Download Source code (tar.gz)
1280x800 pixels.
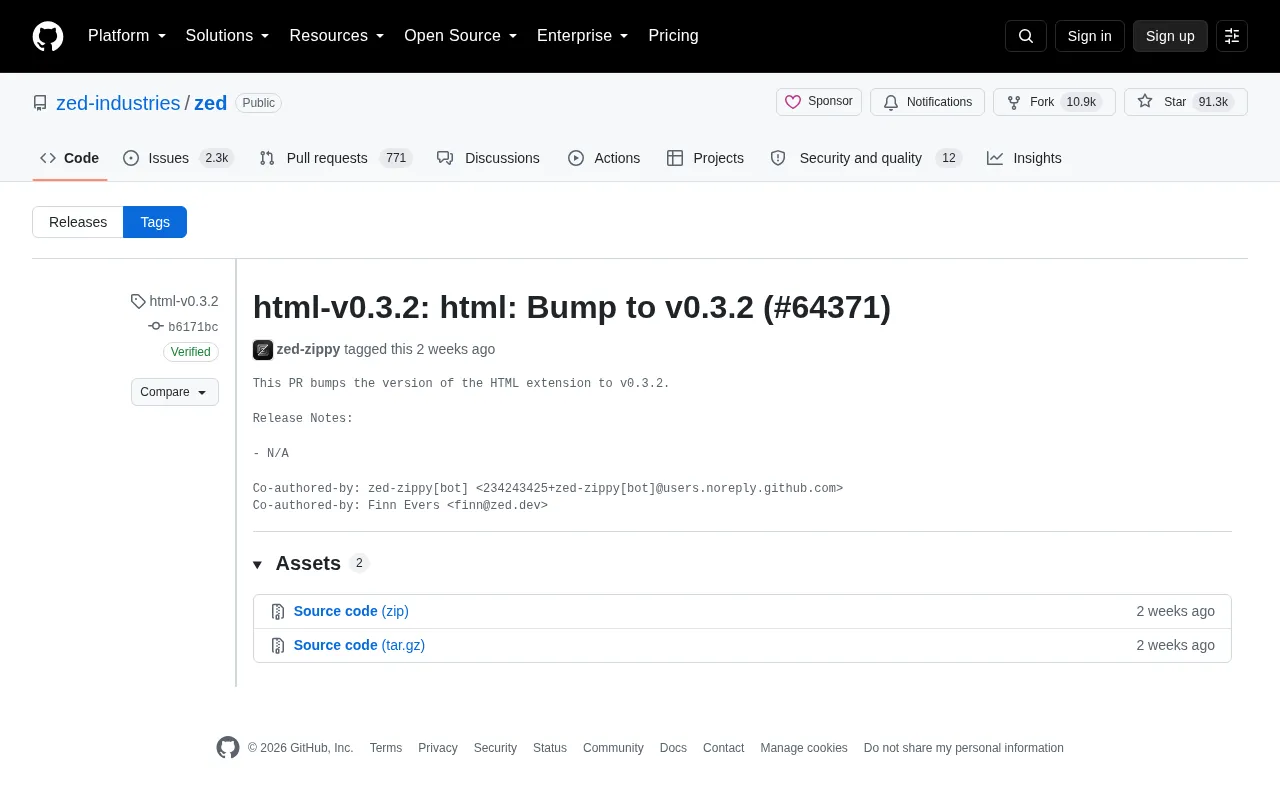359,645
